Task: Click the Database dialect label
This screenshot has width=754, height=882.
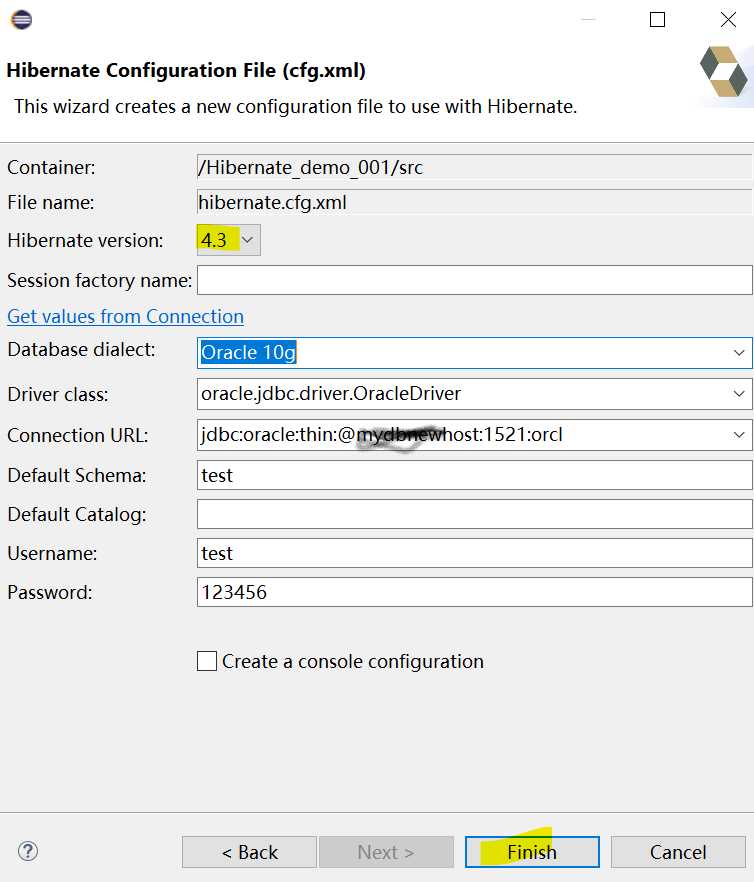Action: [x=81, y=349]
